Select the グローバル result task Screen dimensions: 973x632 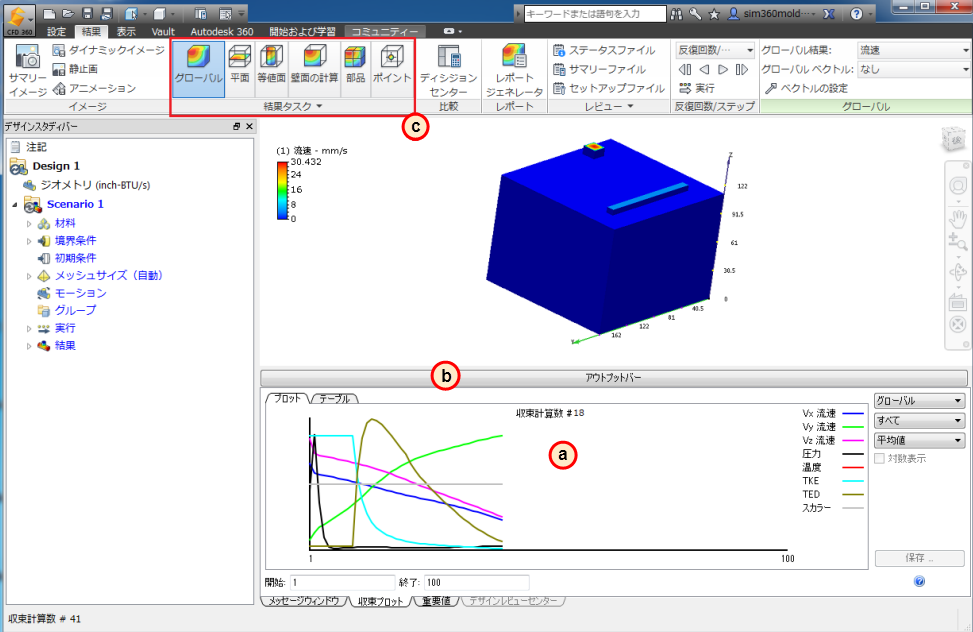click(199, 70)
